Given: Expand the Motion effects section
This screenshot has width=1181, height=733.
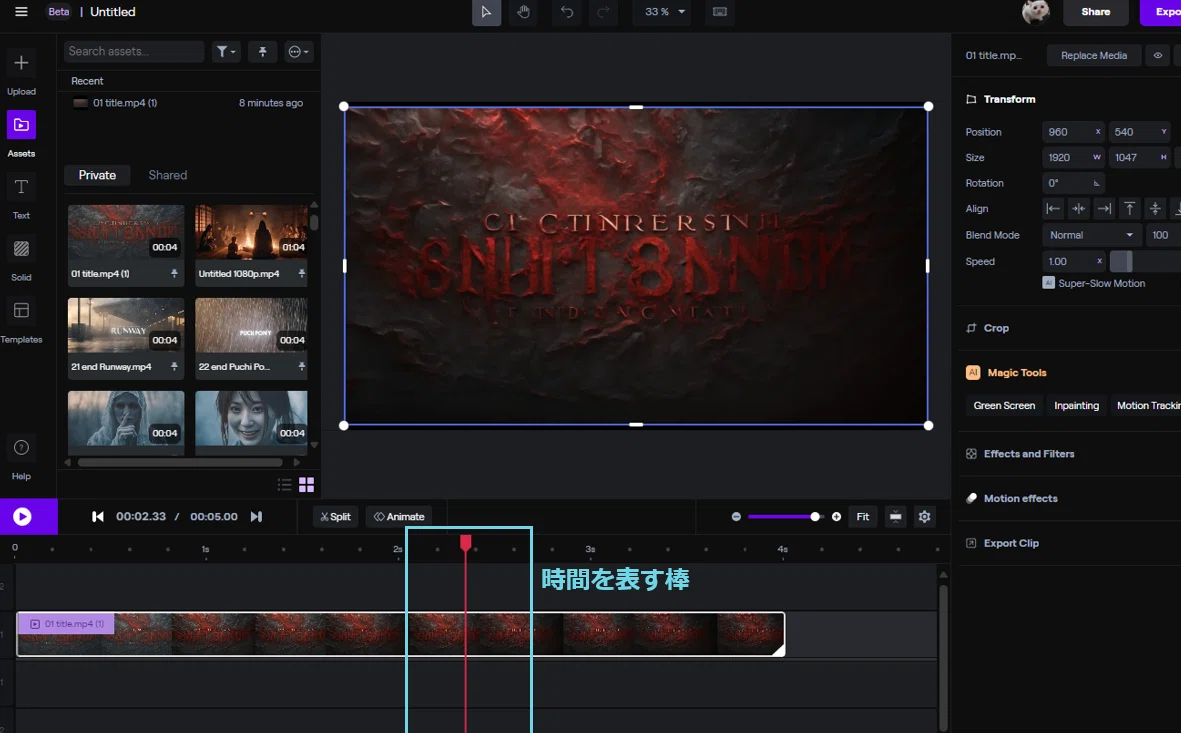Looking at the screenshot, I should [1020, 498].
